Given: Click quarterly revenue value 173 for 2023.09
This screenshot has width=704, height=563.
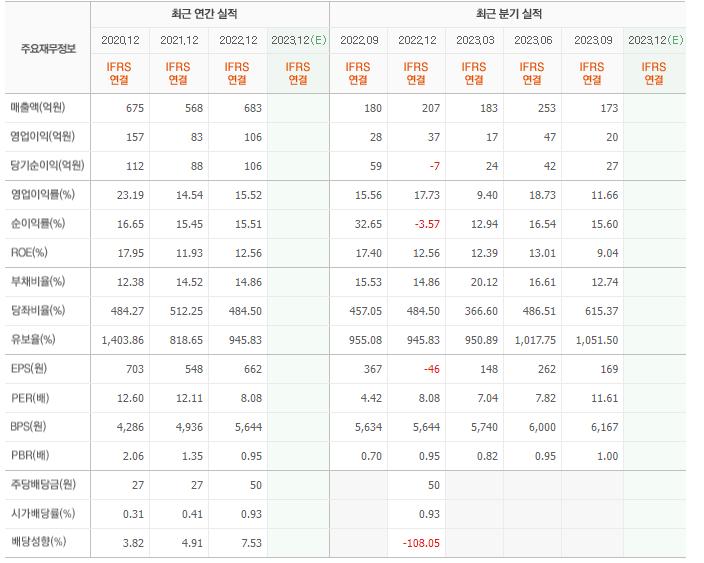Looking at the screenshot, I should [x=609, y=108].
